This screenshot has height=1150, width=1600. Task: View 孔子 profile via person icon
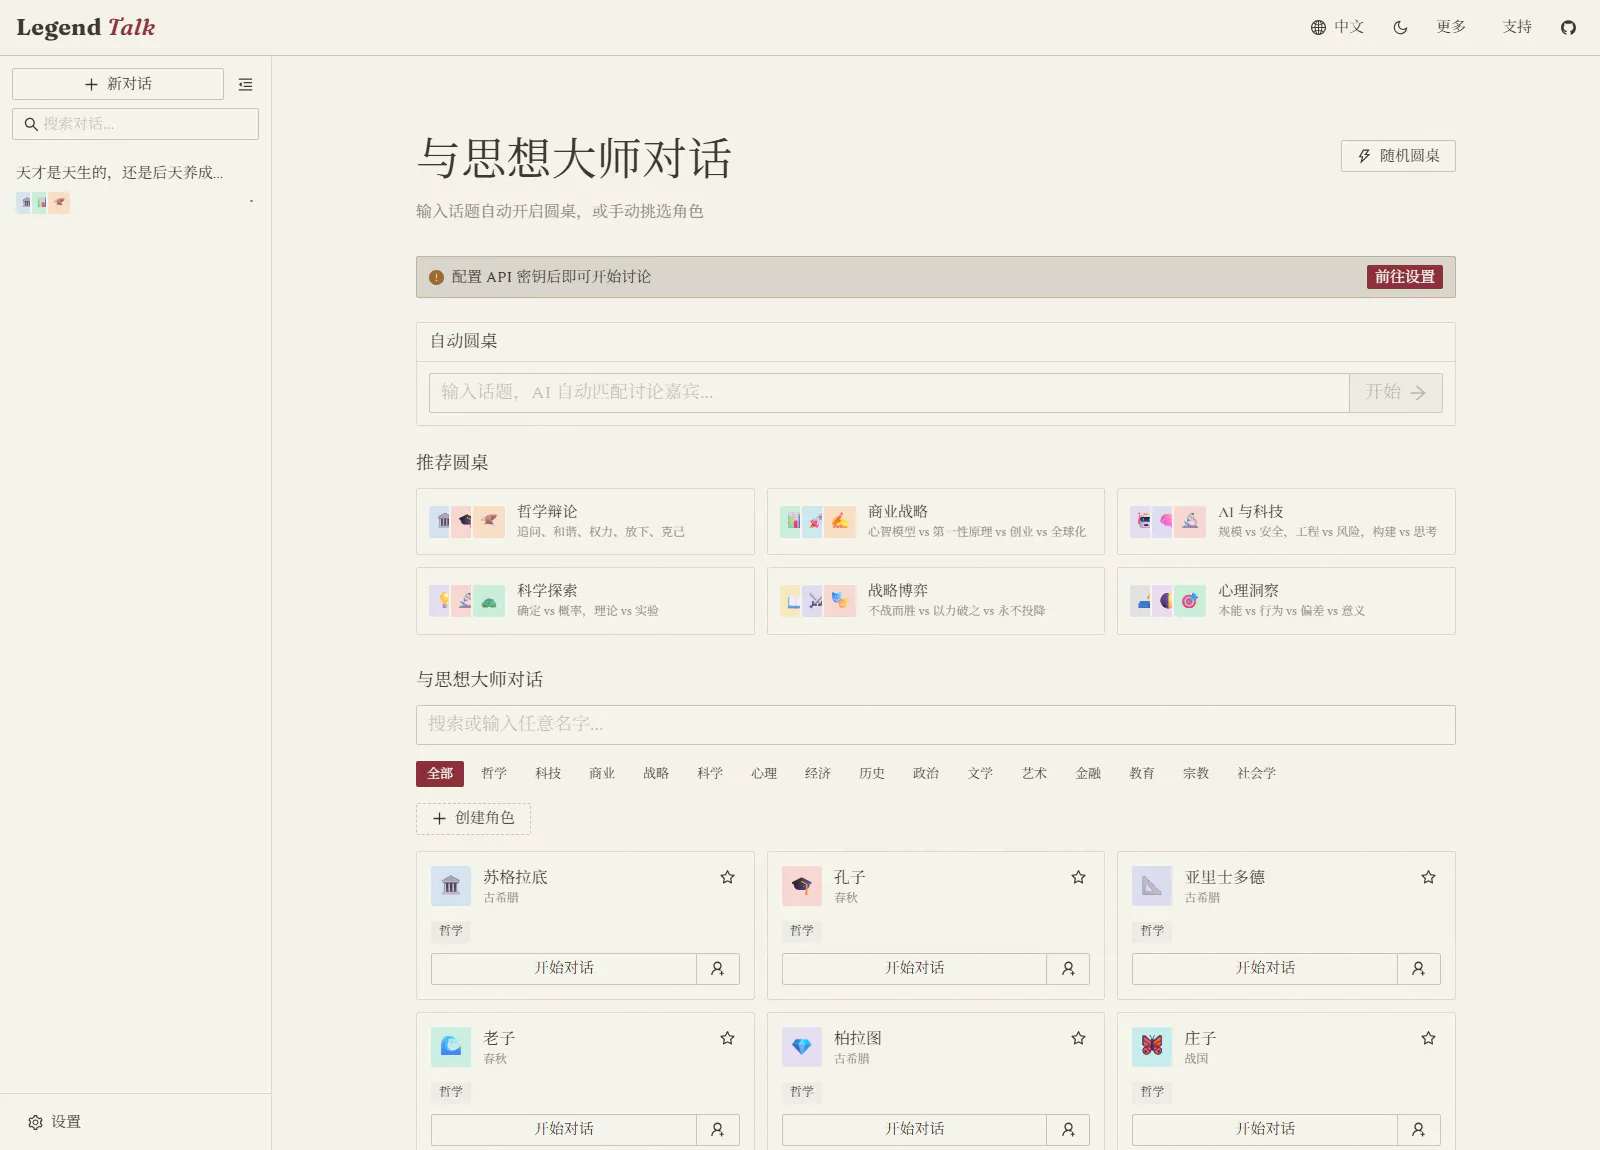point(1068,969)
